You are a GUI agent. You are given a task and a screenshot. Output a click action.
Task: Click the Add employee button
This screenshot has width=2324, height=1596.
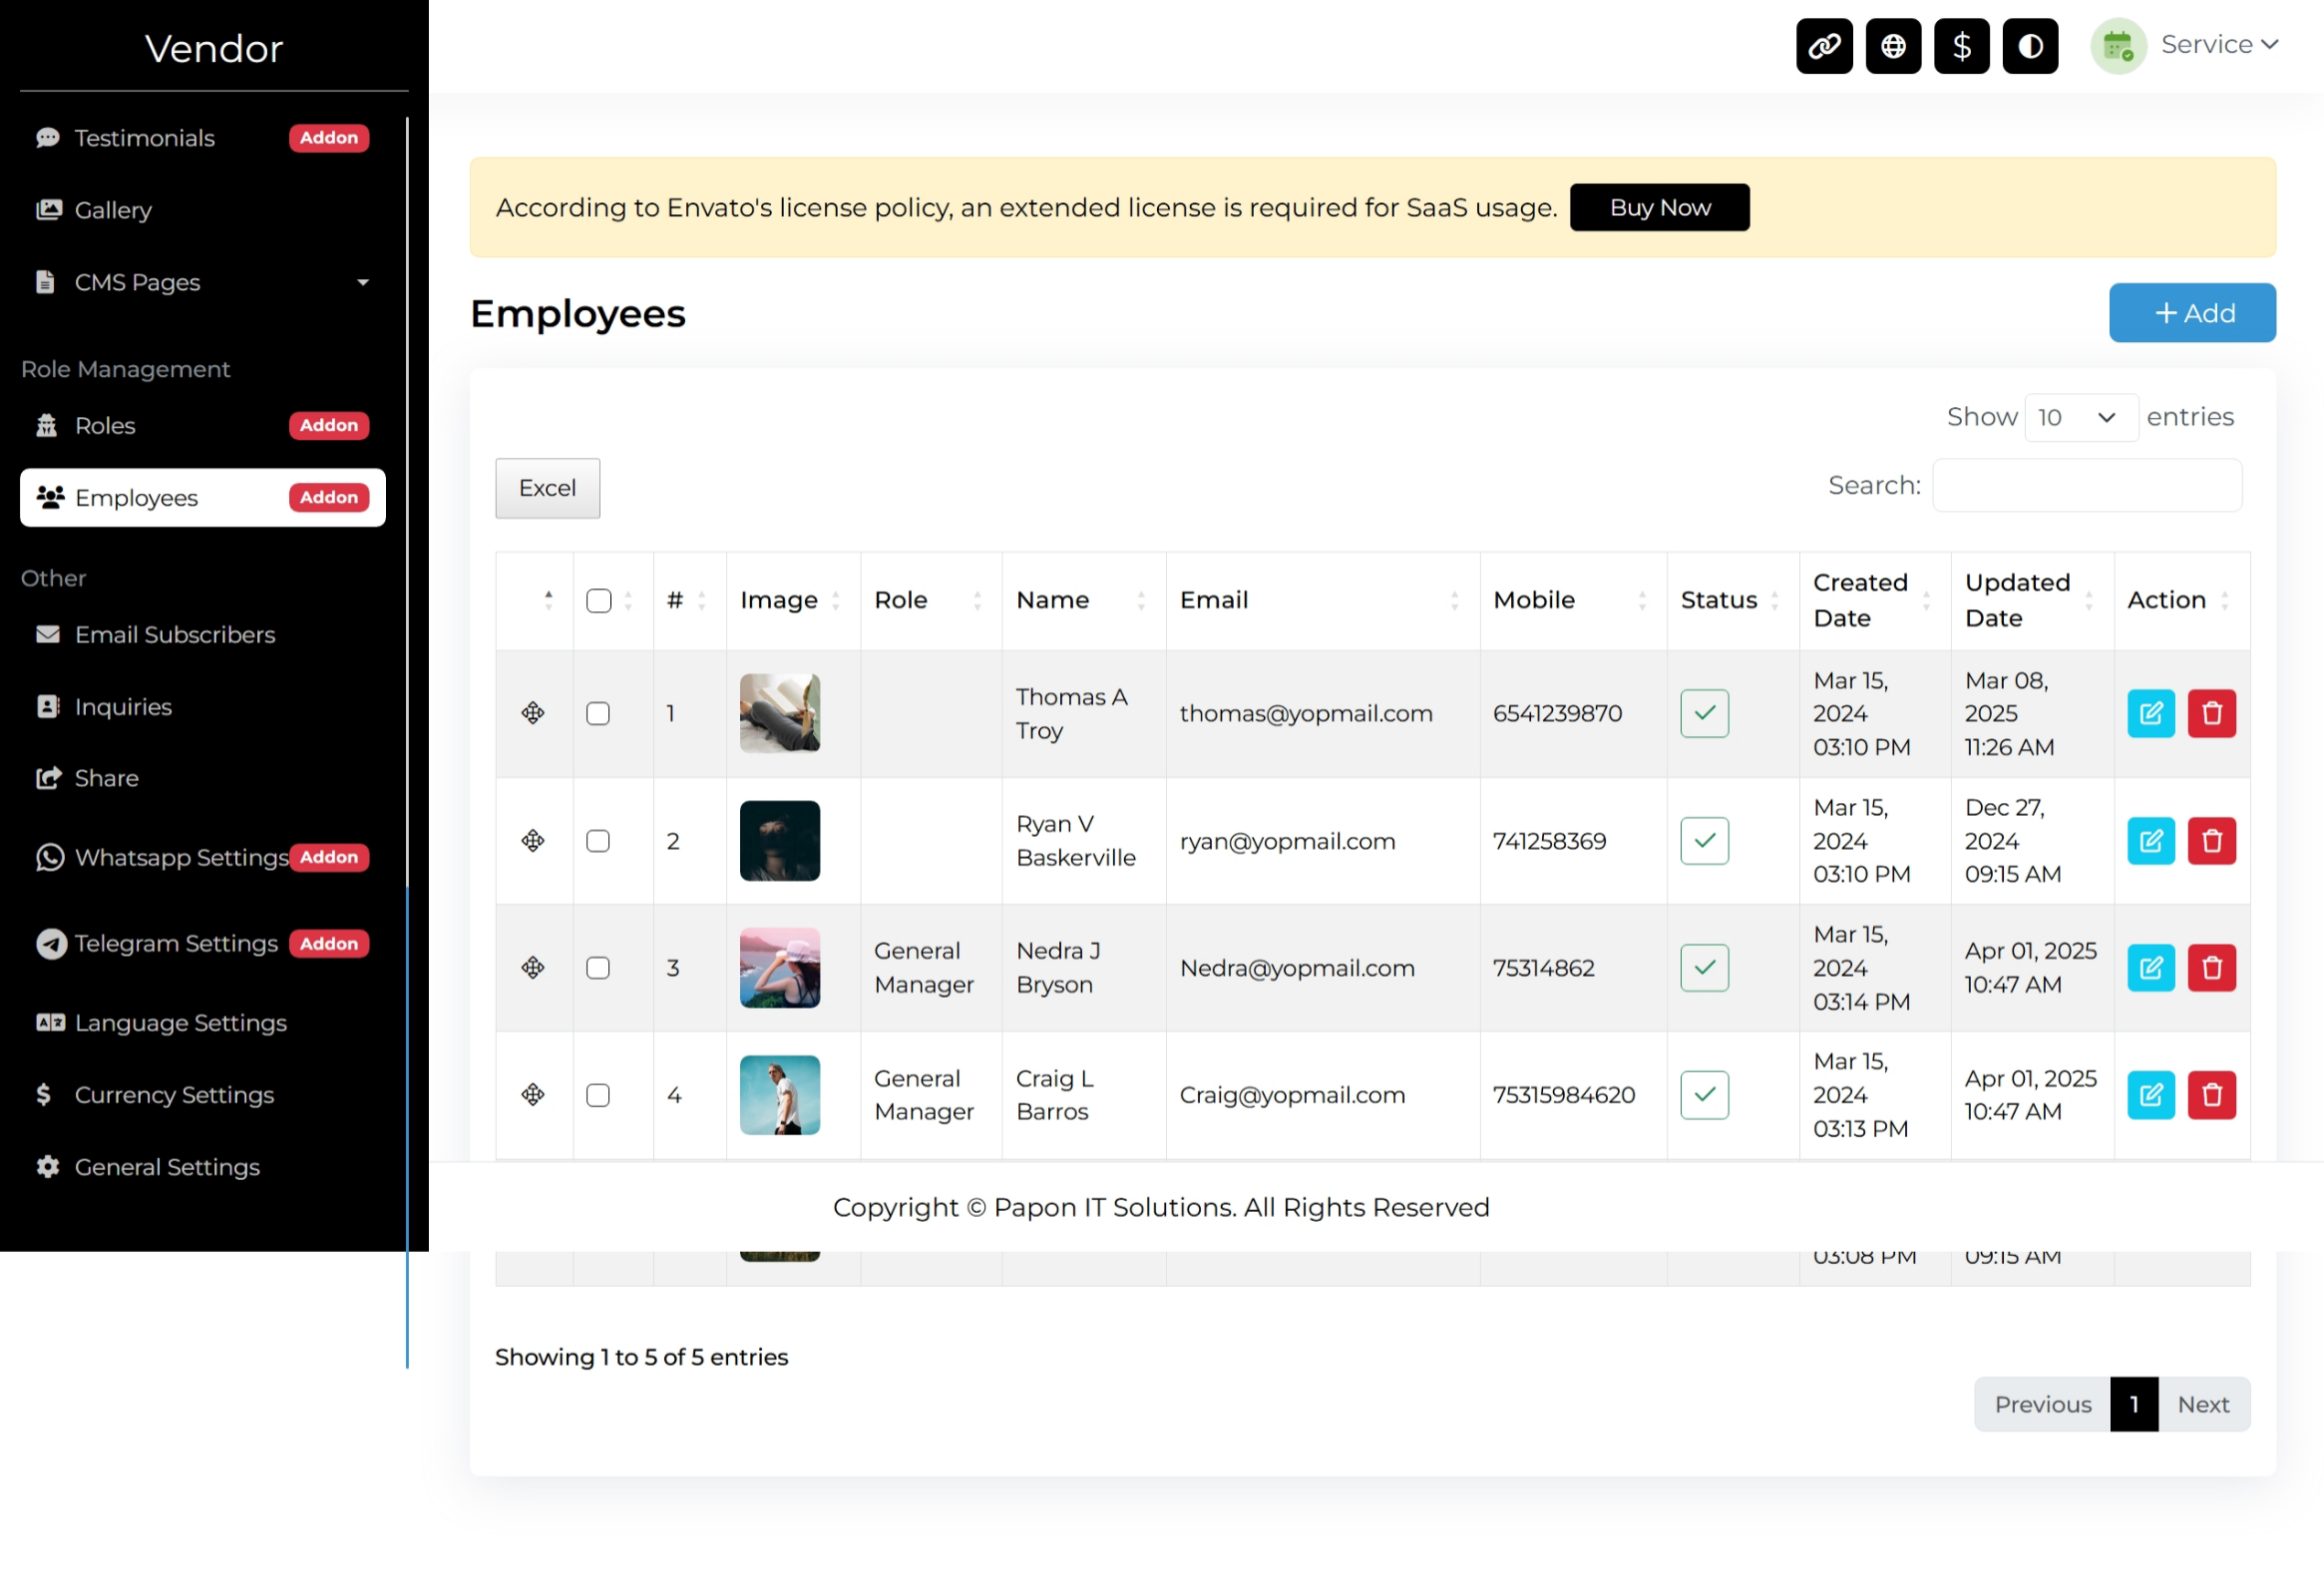pyautogui.click(x=2192, y=313)
